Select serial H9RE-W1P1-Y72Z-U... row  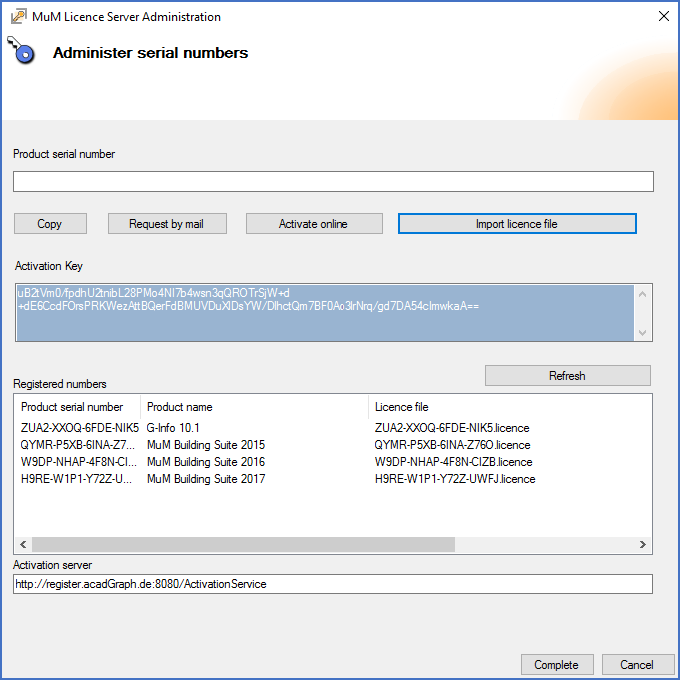coord(77,479)
